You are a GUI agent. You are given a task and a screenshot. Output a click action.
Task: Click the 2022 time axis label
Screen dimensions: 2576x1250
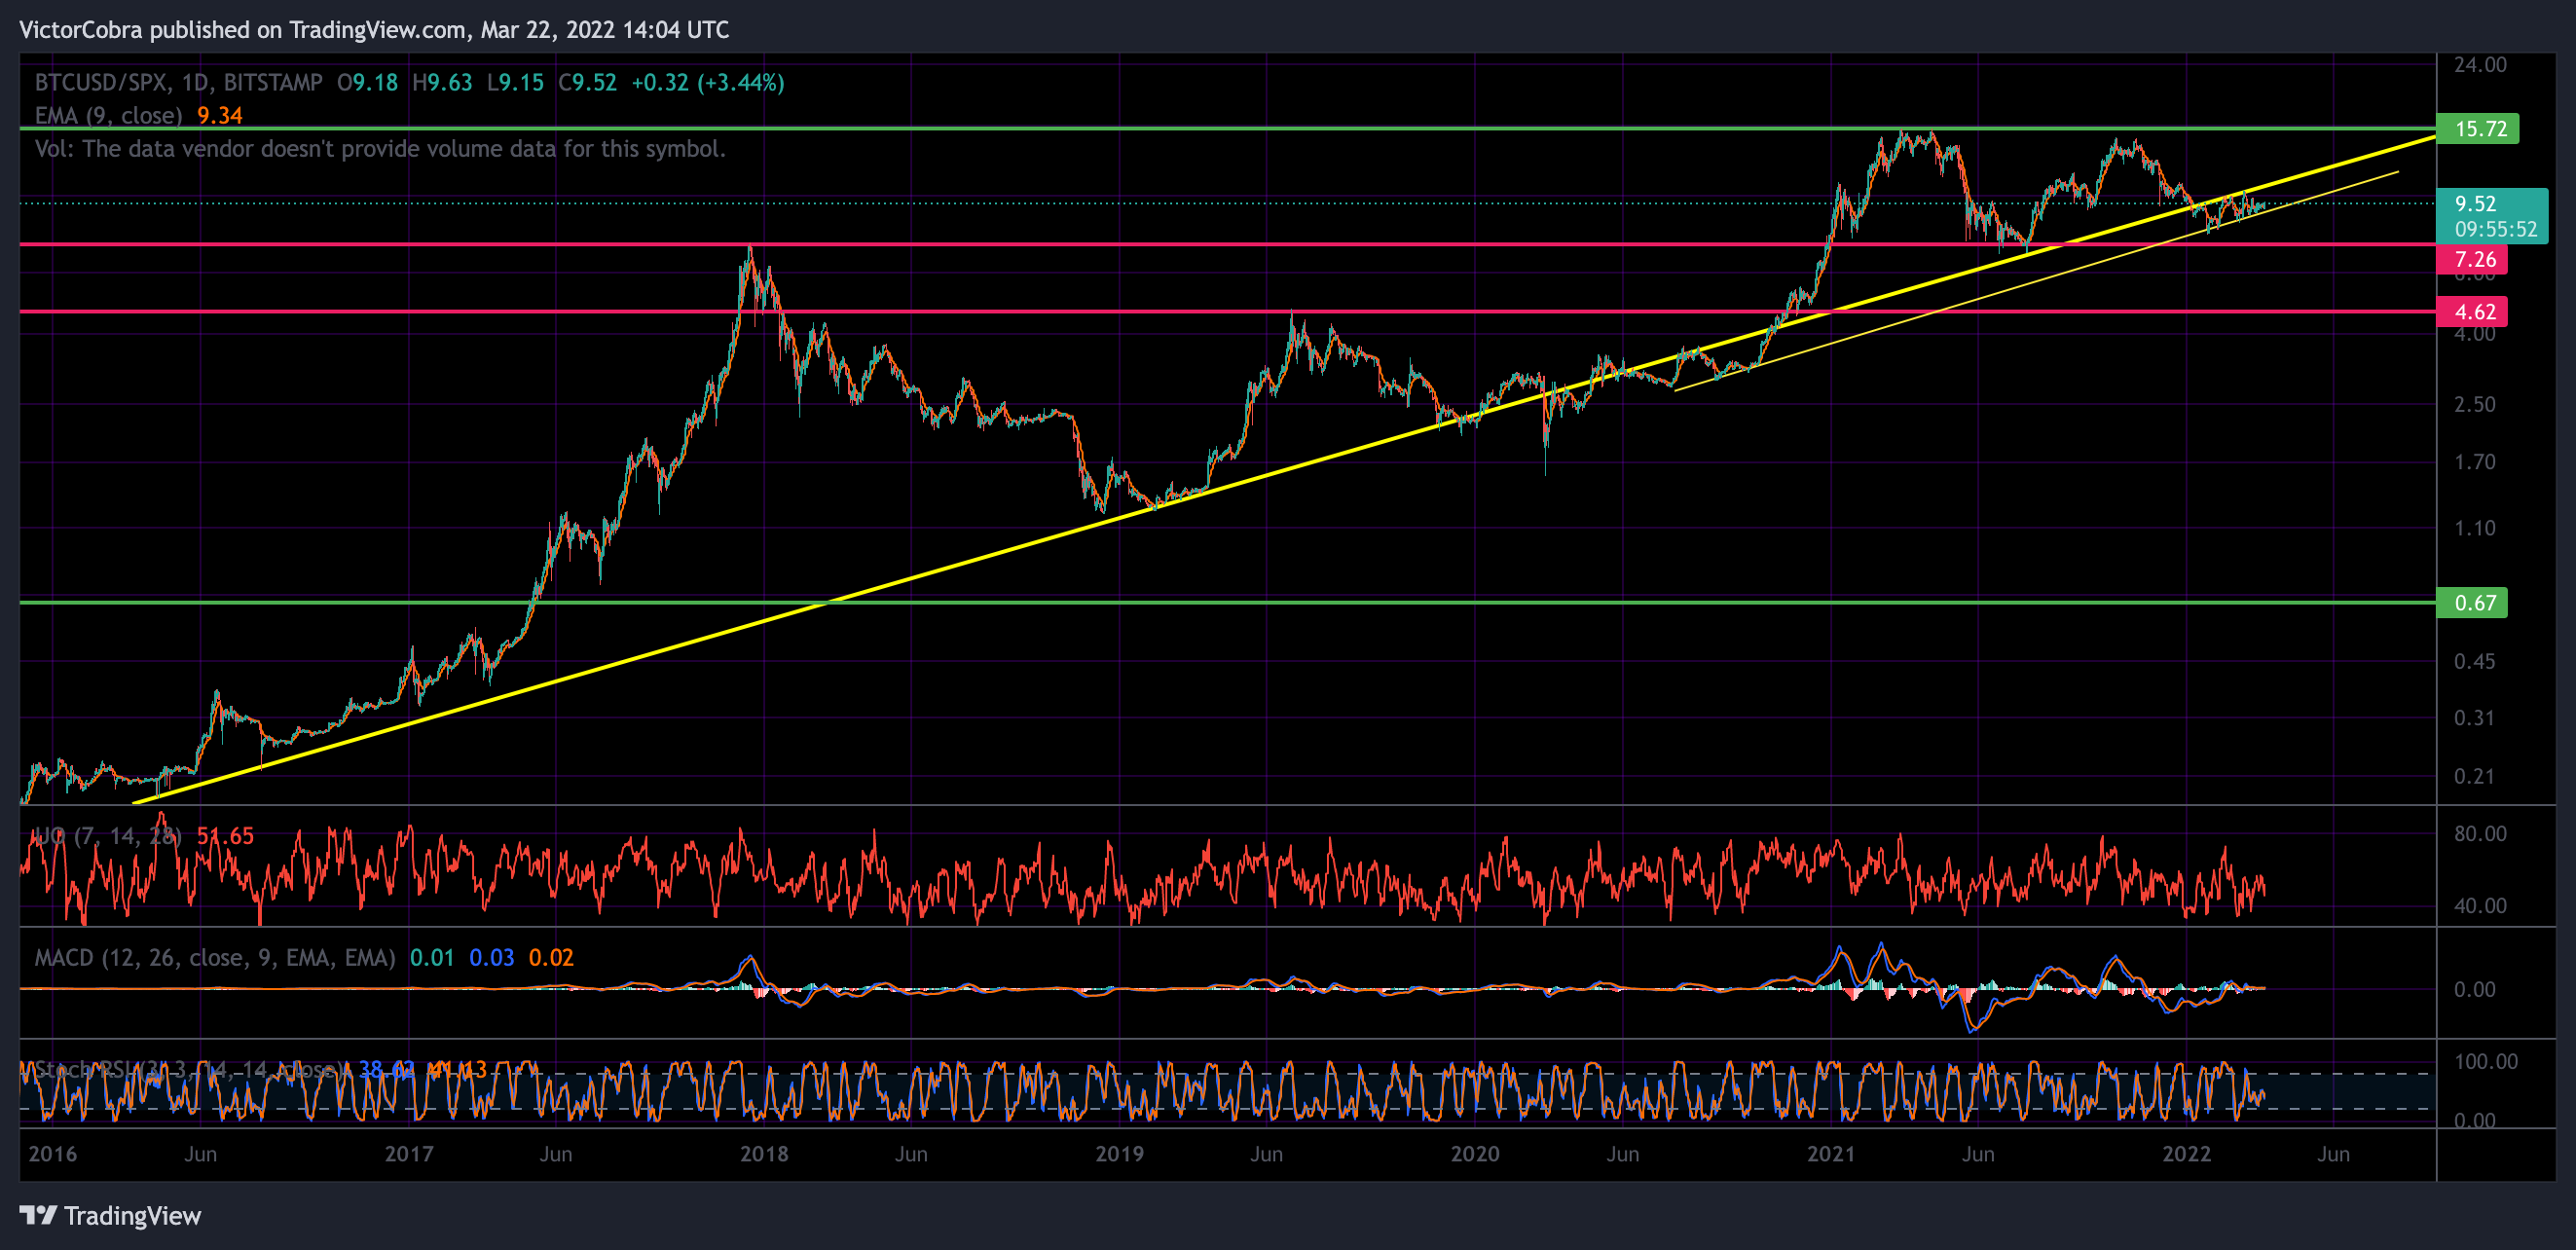point(2187,1154)
